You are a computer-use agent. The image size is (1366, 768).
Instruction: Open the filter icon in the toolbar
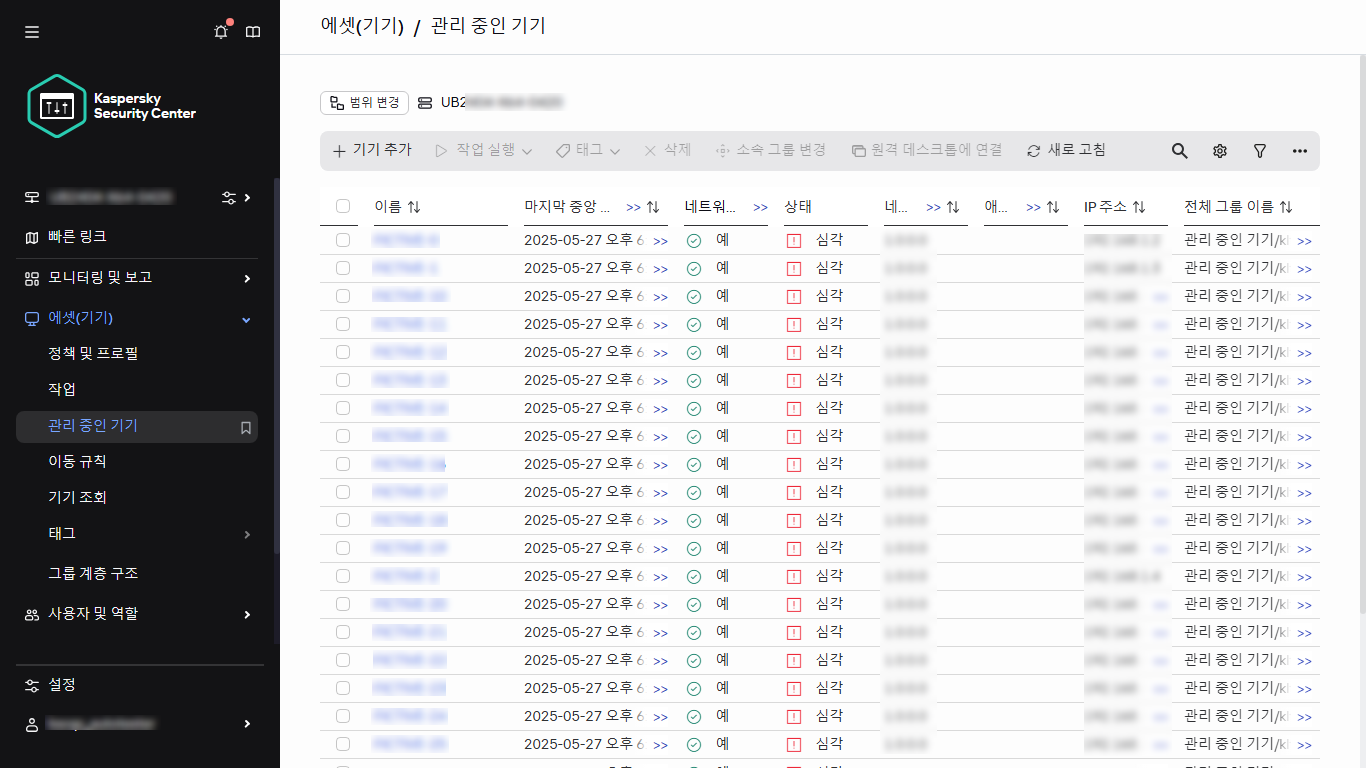click(1259, 150)
